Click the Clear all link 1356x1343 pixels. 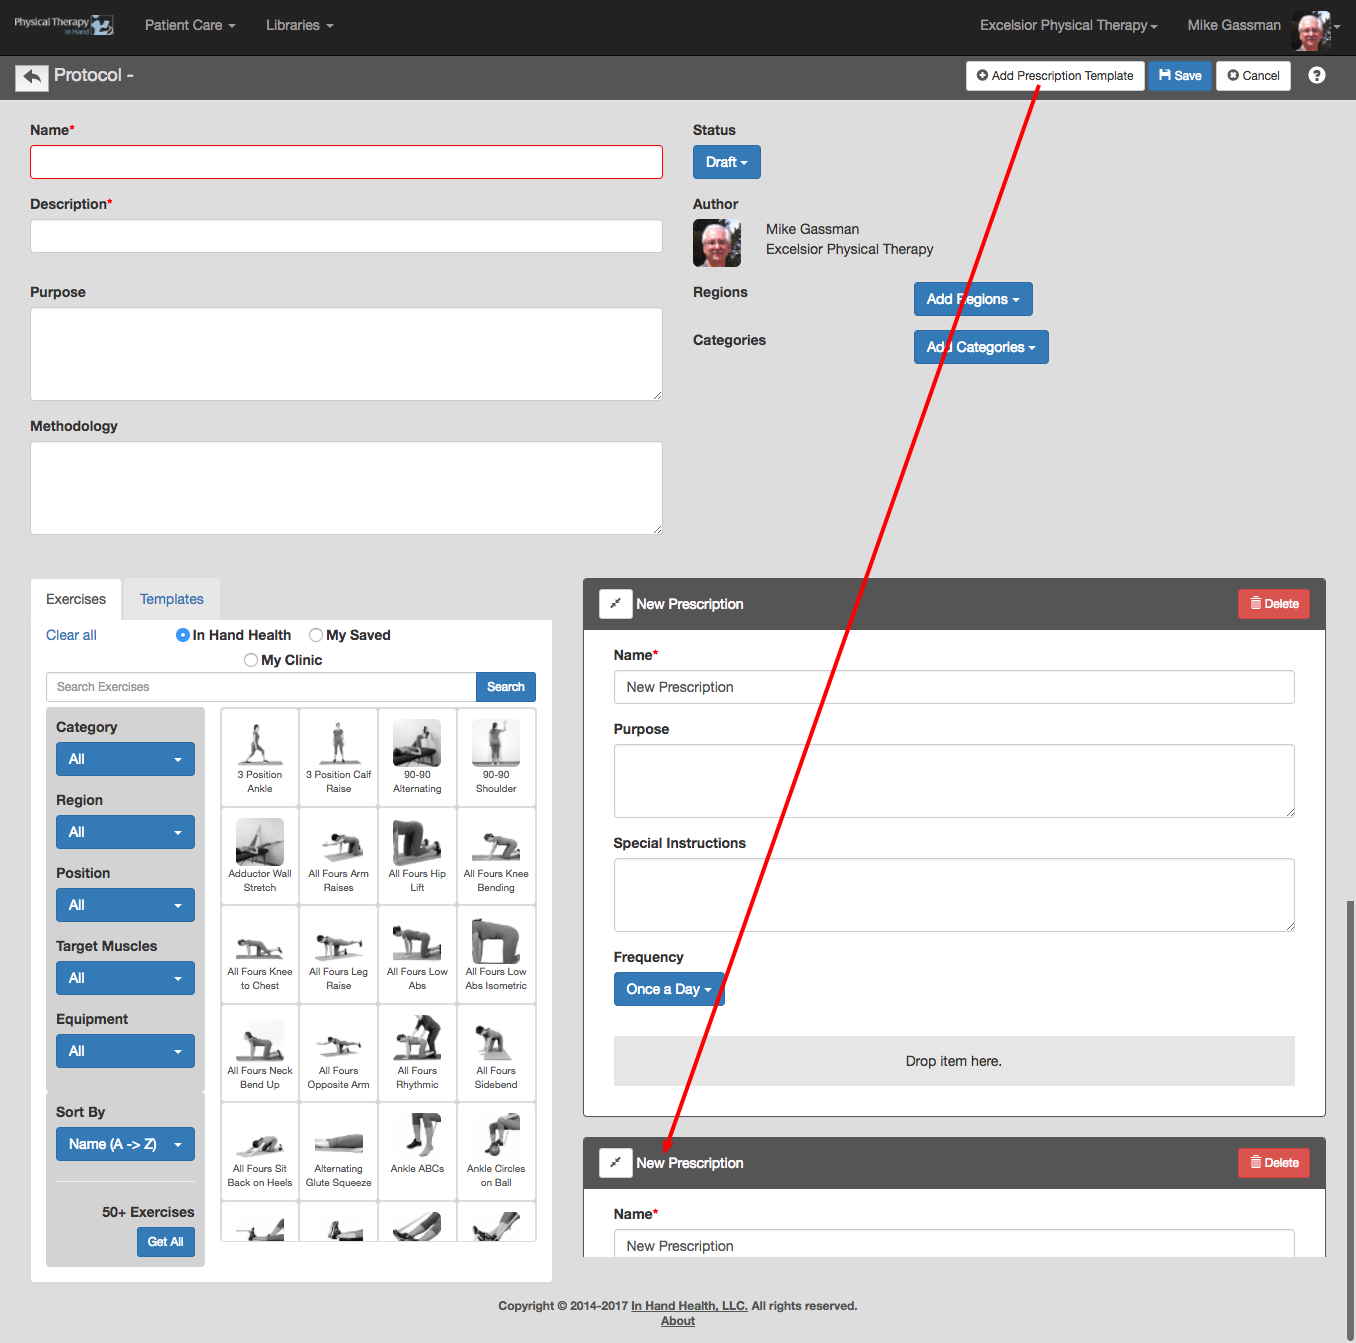point(71,635)
